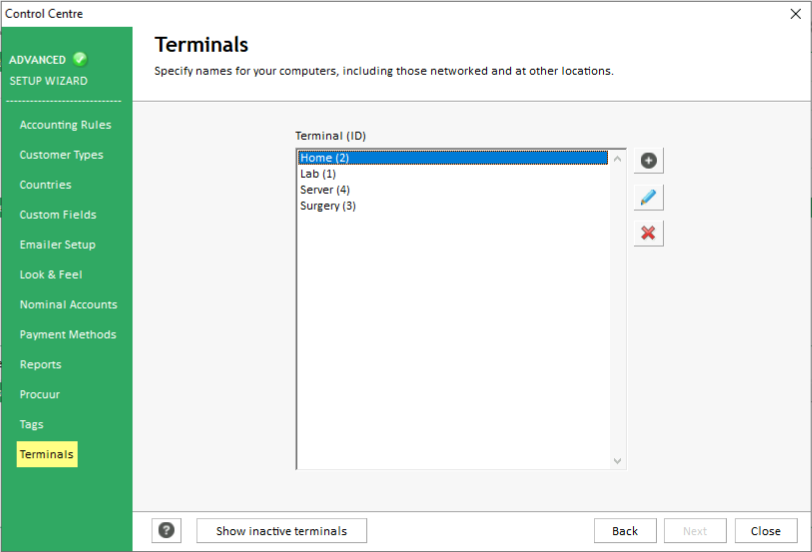The width and height of the screenshot is (812, 552).
Task: Click the green check icon beside ADVANCED
Action: pyautogui.click(x=80, y=59)
